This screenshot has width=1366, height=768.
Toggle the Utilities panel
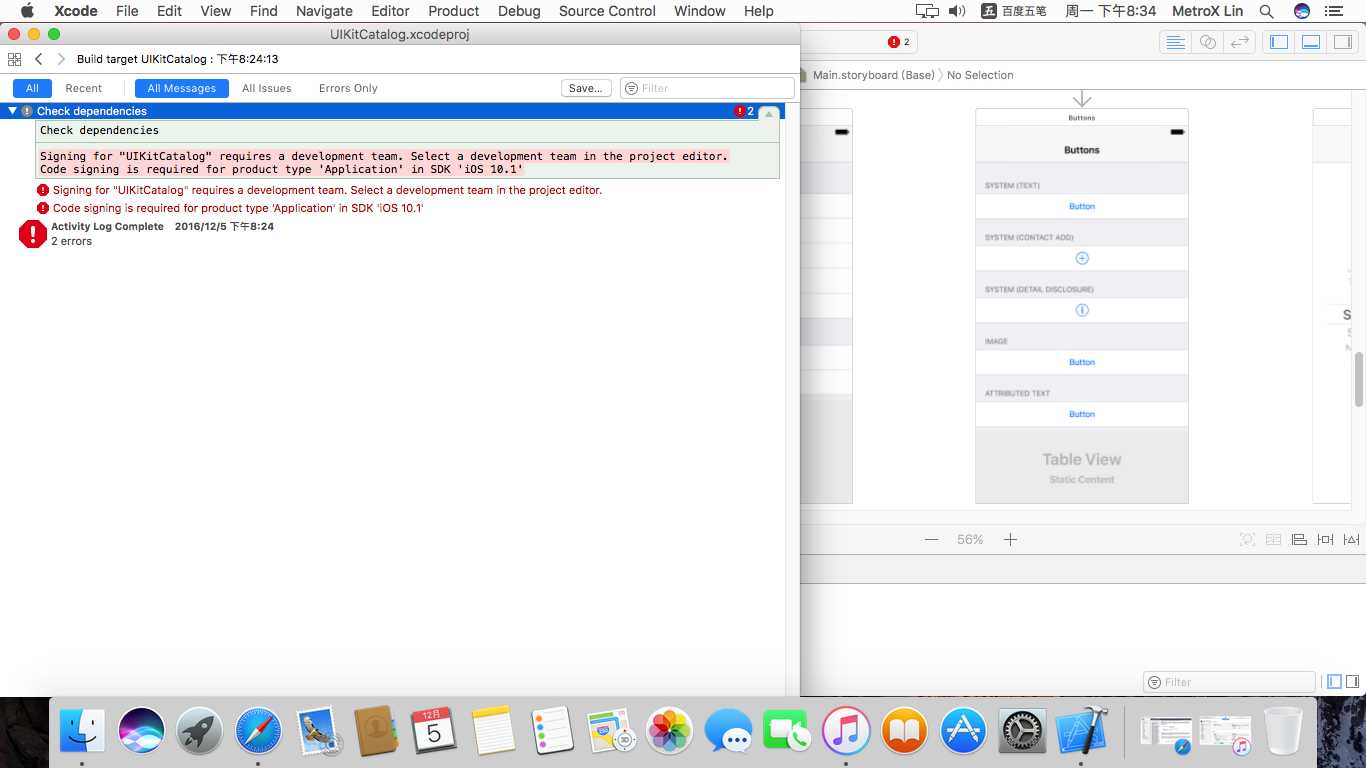point(1343,42)
